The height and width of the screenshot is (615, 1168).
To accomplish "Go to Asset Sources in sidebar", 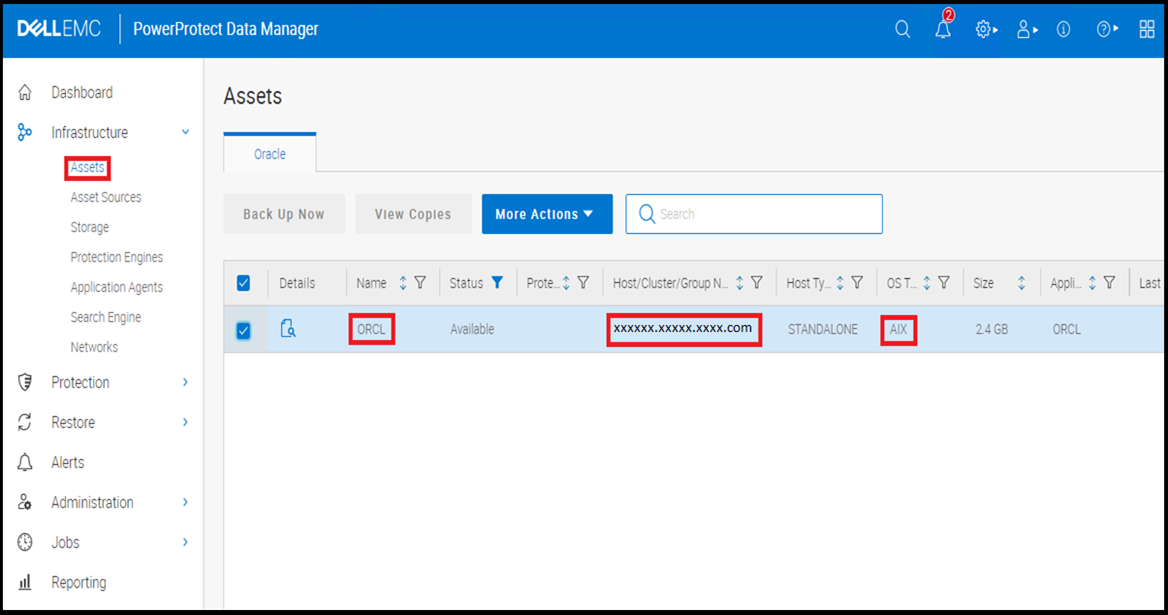I will tap(106, 197).
